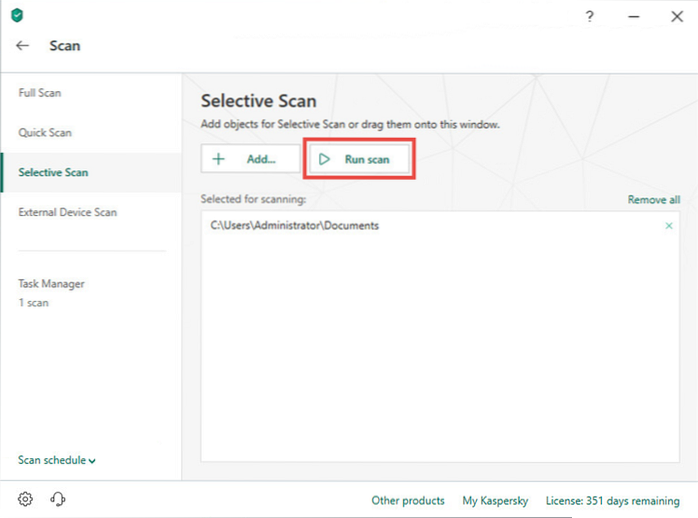
Task: Open the My Kaspersky link
Action: (x=495, y=501)
